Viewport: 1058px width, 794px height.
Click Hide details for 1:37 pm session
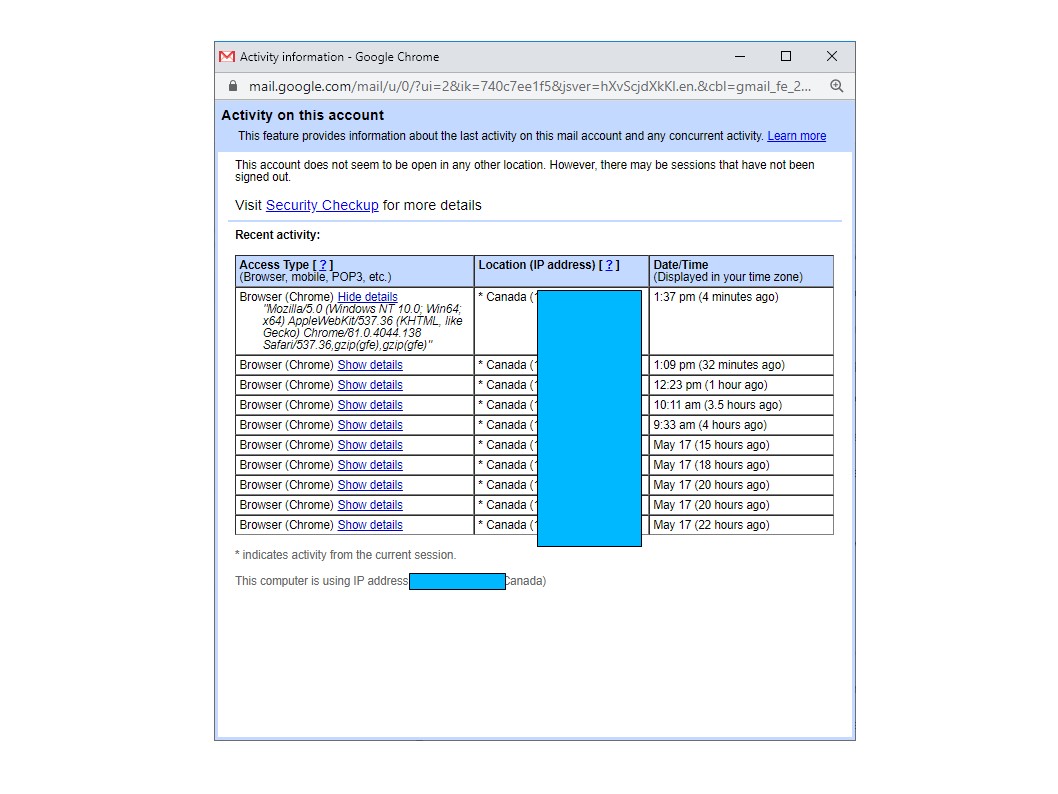click(367, 297)
